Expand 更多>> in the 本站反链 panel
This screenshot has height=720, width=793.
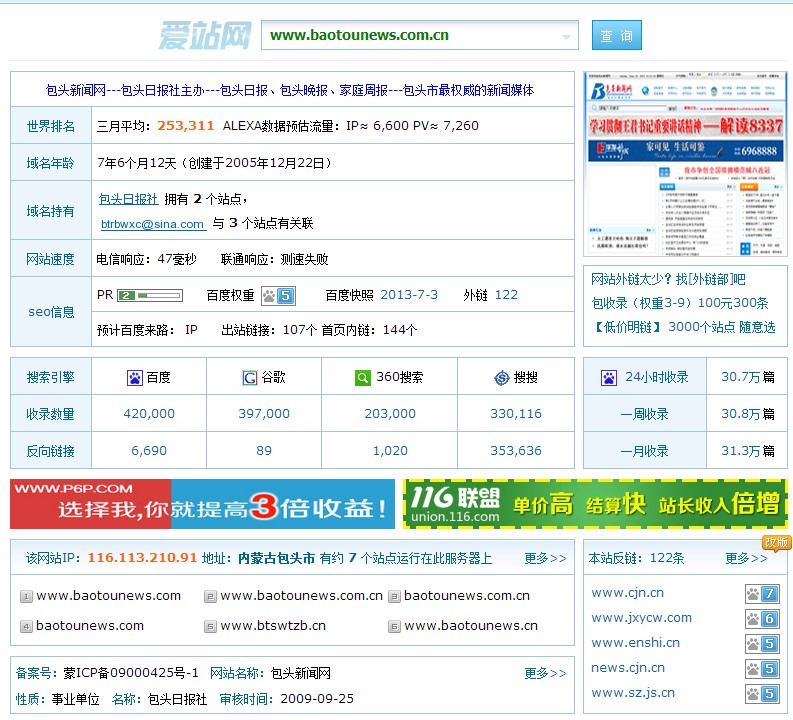point(746,558)
